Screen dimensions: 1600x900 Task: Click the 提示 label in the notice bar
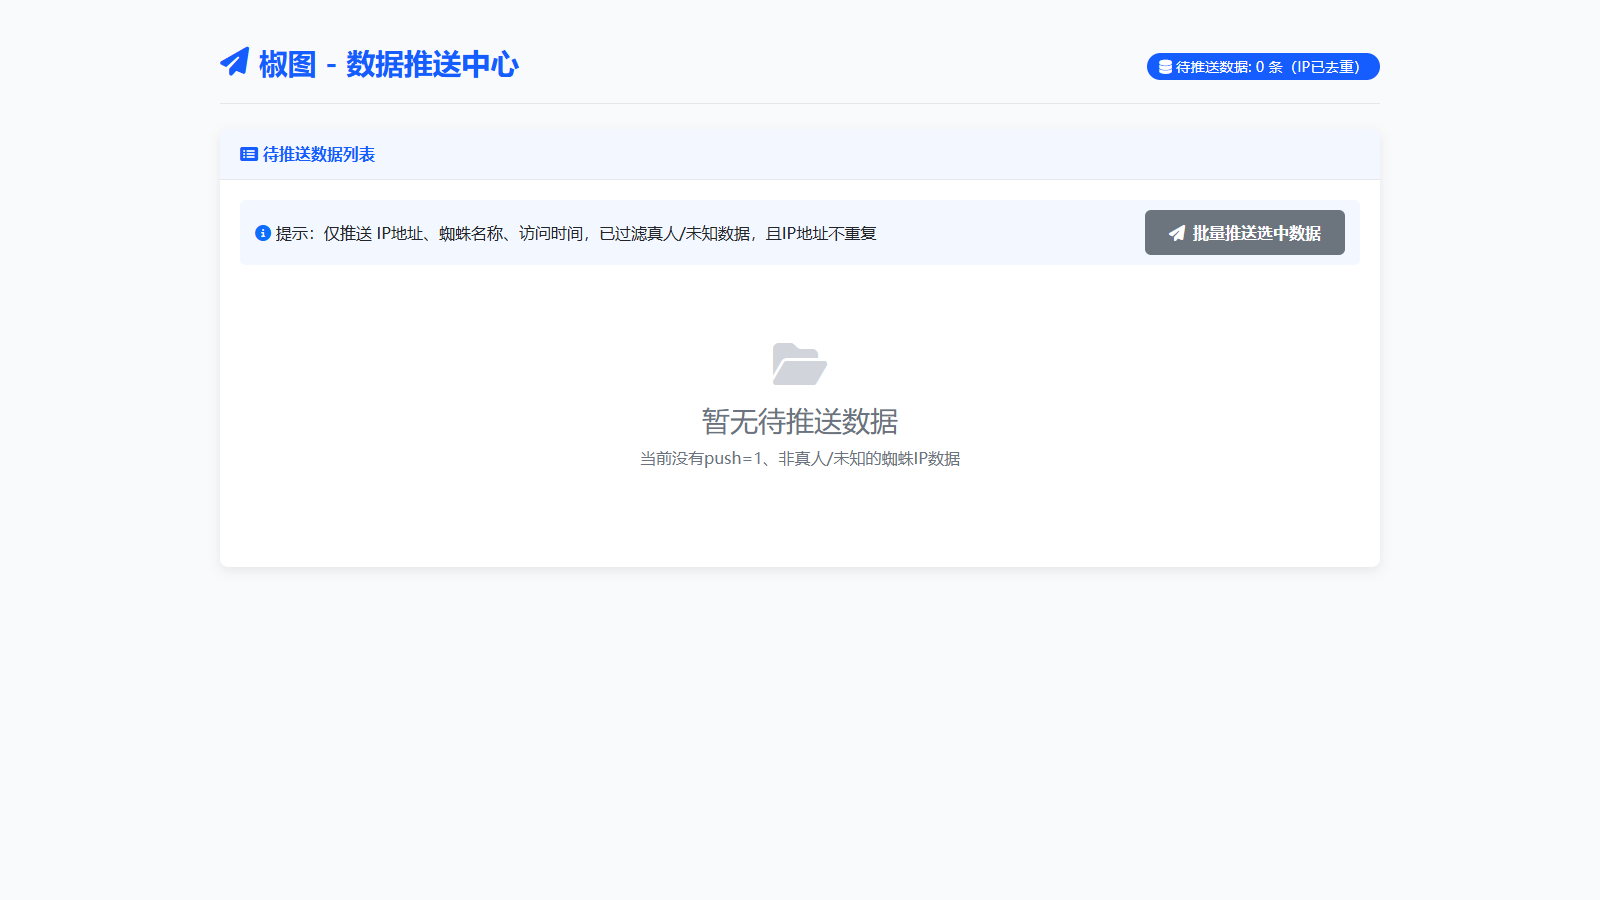tap(291, 233)
